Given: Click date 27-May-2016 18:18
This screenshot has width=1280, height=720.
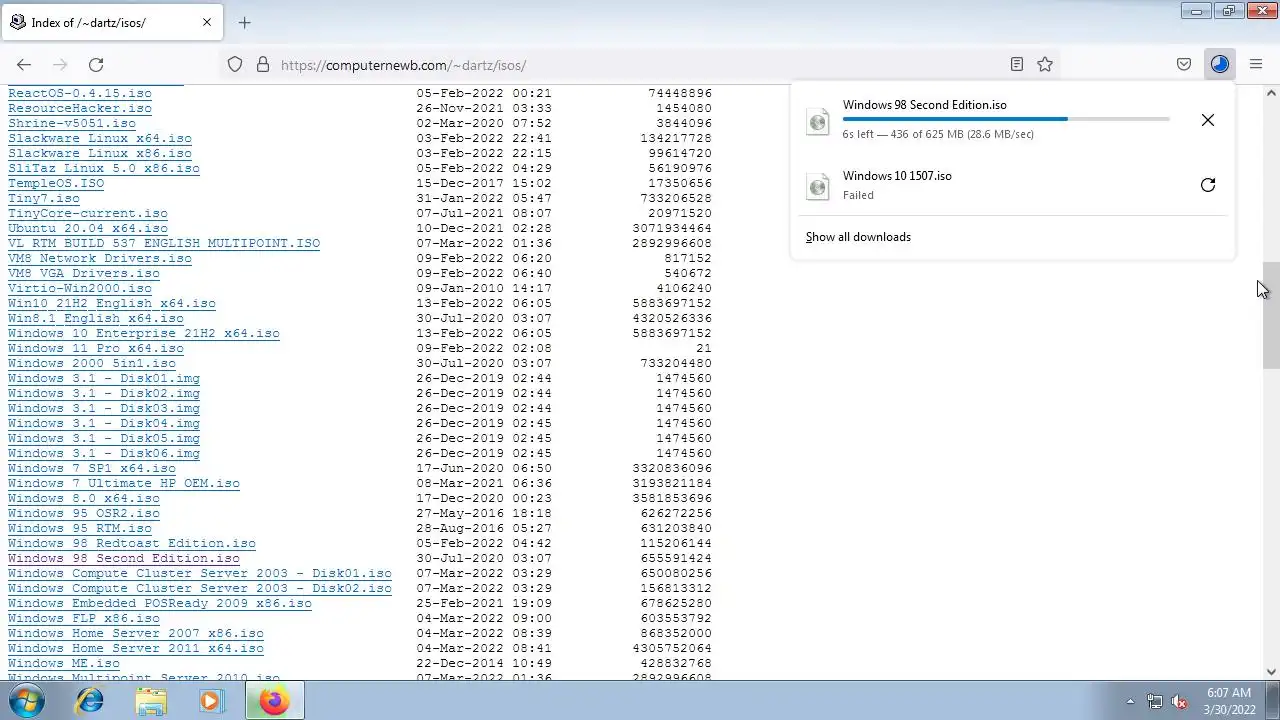Looking at the screenshot, I should point(484,513).
